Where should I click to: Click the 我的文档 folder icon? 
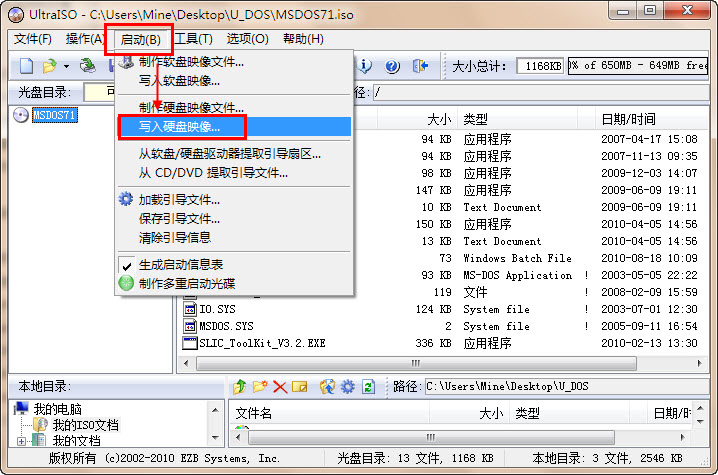(x=39, y=441)
